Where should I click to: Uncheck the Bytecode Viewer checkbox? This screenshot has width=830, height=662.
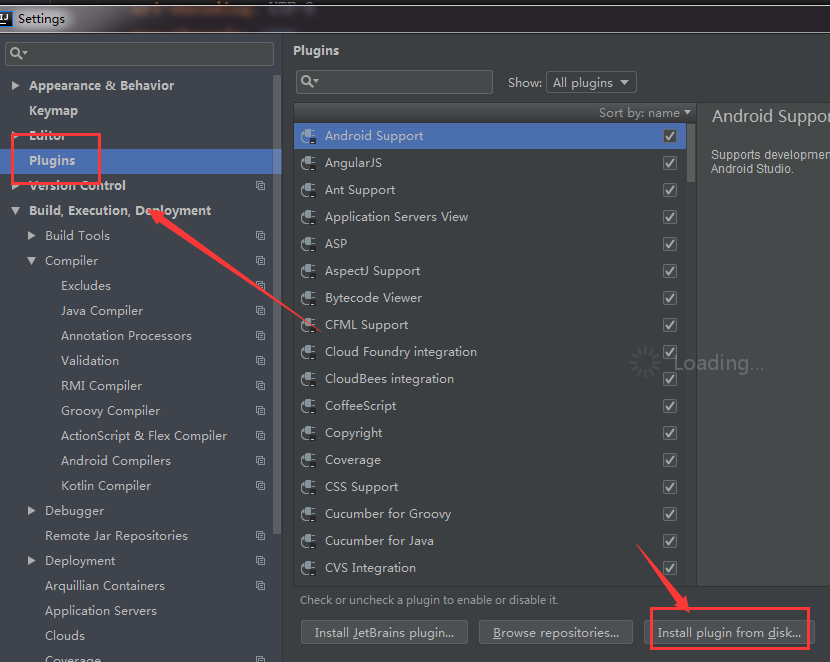pos(670,298)
